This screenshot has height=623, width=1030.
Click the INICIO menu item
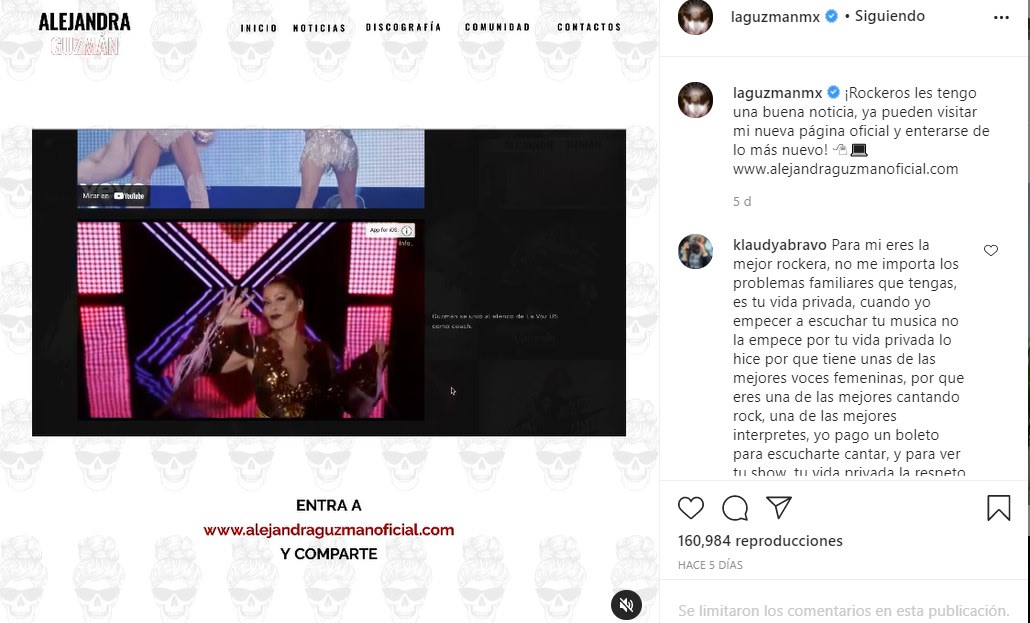[259, 28]
